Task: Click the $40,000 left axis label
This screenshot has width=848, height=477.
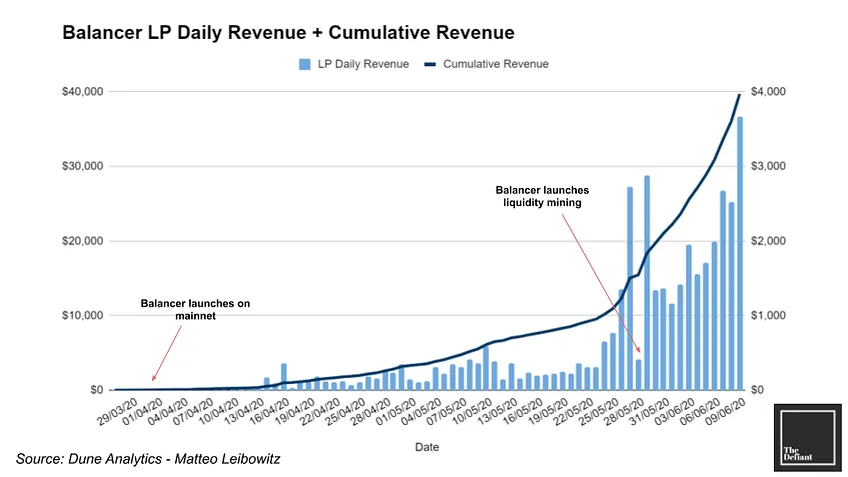Action: click(82, 91)
